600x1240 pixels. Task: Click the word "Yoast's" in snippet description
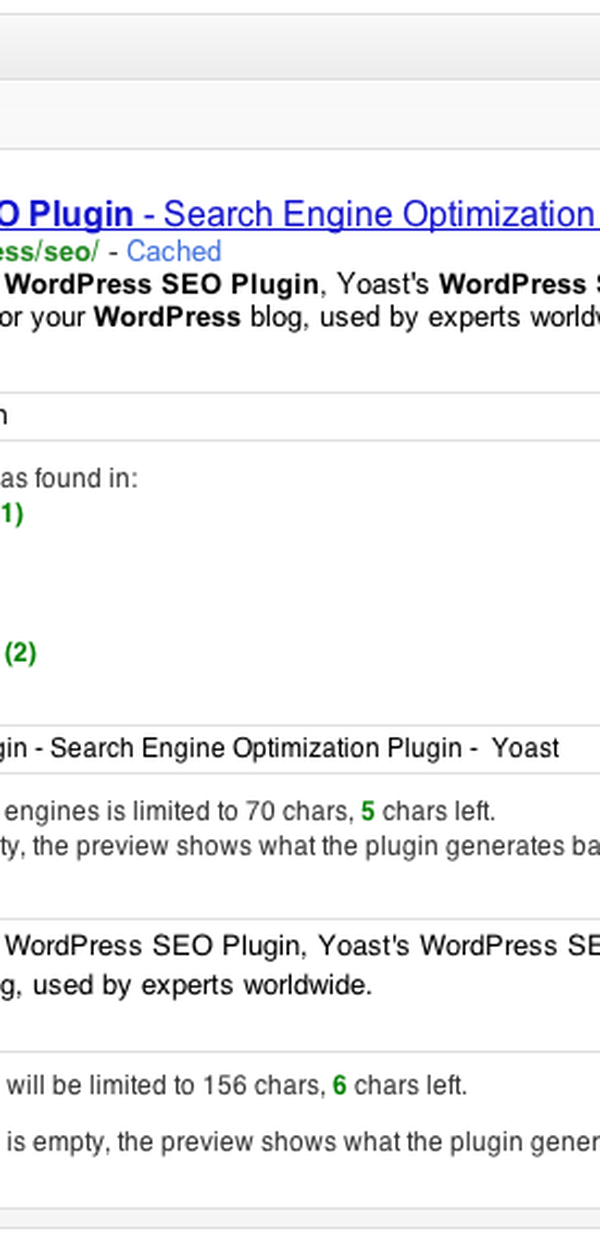pyautogui.click(x=384, y=284)
